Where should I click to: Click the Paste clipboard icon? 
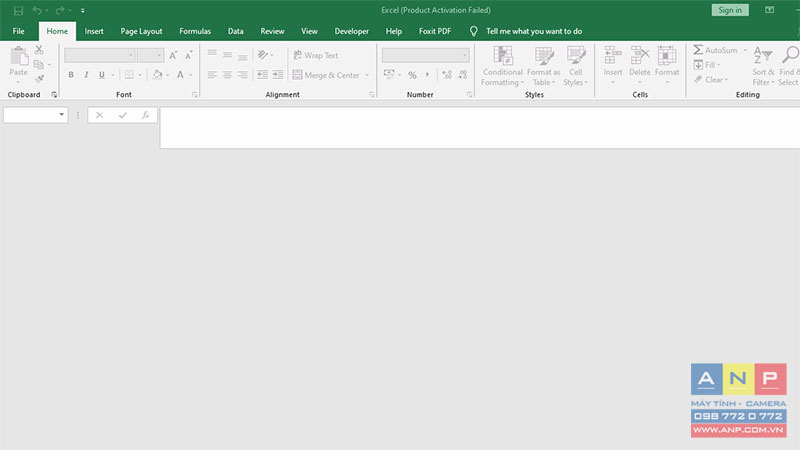19,56
